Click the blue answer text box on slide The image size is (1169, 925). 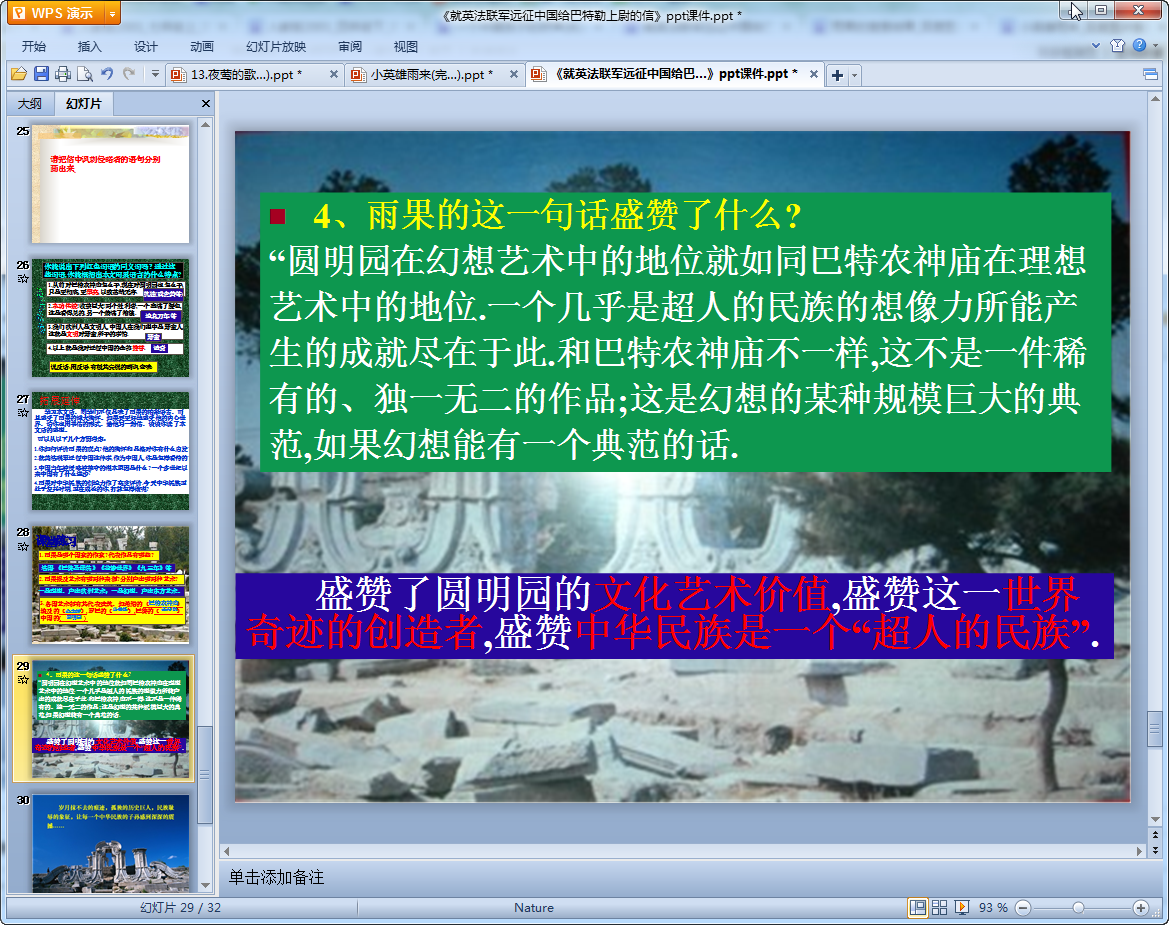click(x=674, y=615)
